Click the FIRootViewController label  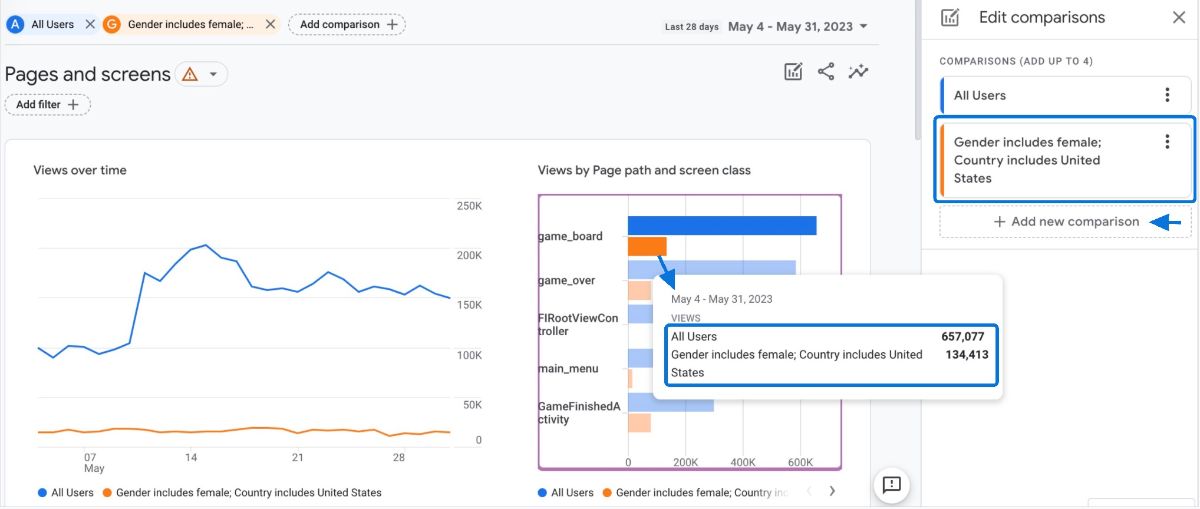click(578, 325)
